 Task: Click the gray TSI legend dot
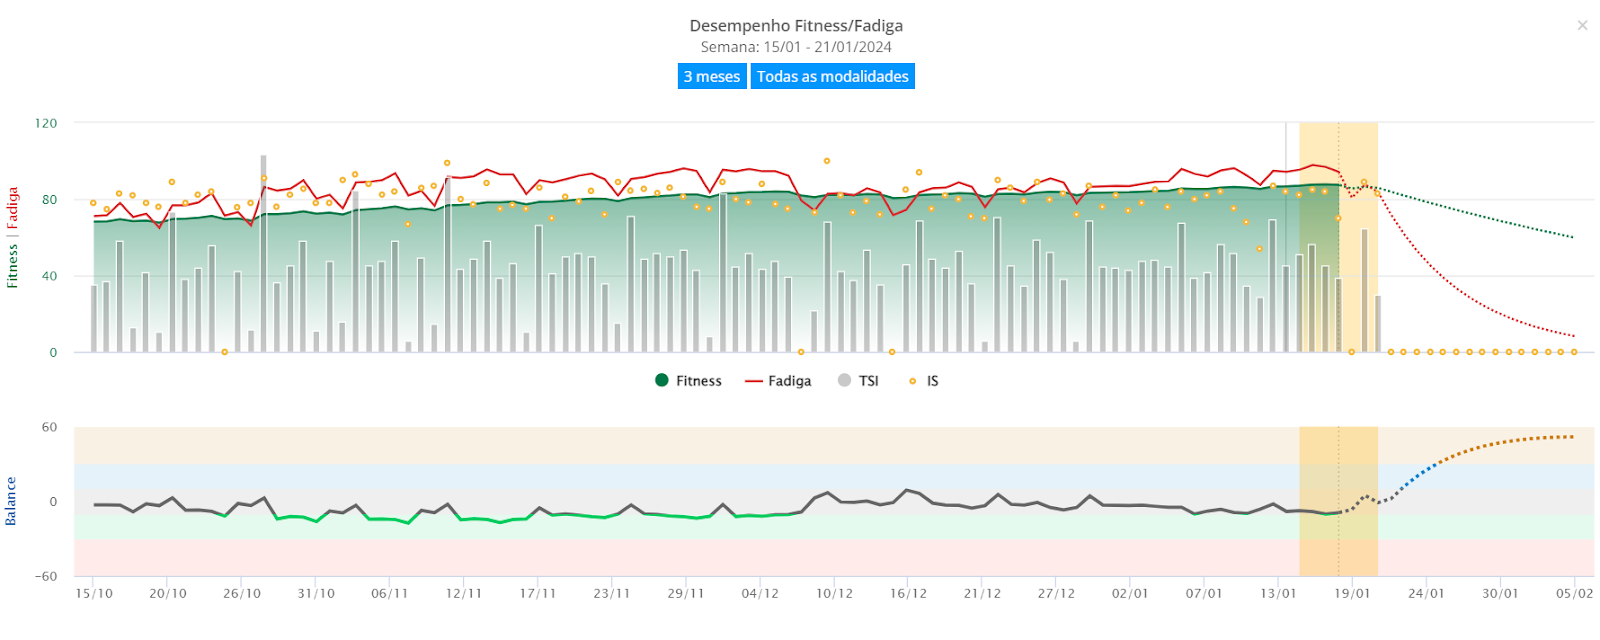pos(844,380)
